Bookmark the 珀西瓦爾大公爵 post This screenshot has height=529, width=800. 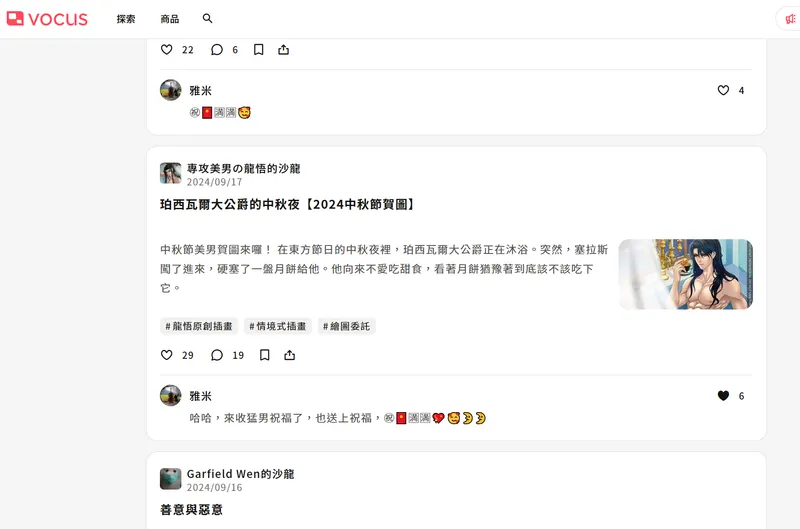coord(264,355)
